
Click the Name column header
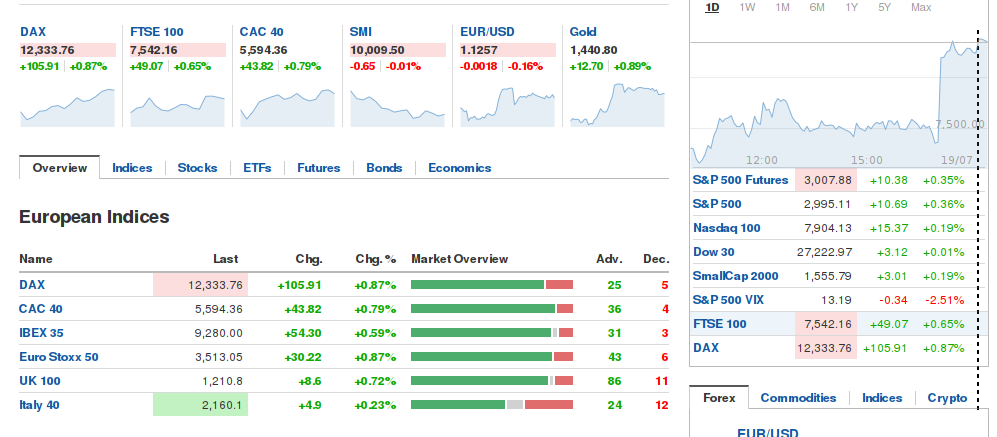(36, 259)
